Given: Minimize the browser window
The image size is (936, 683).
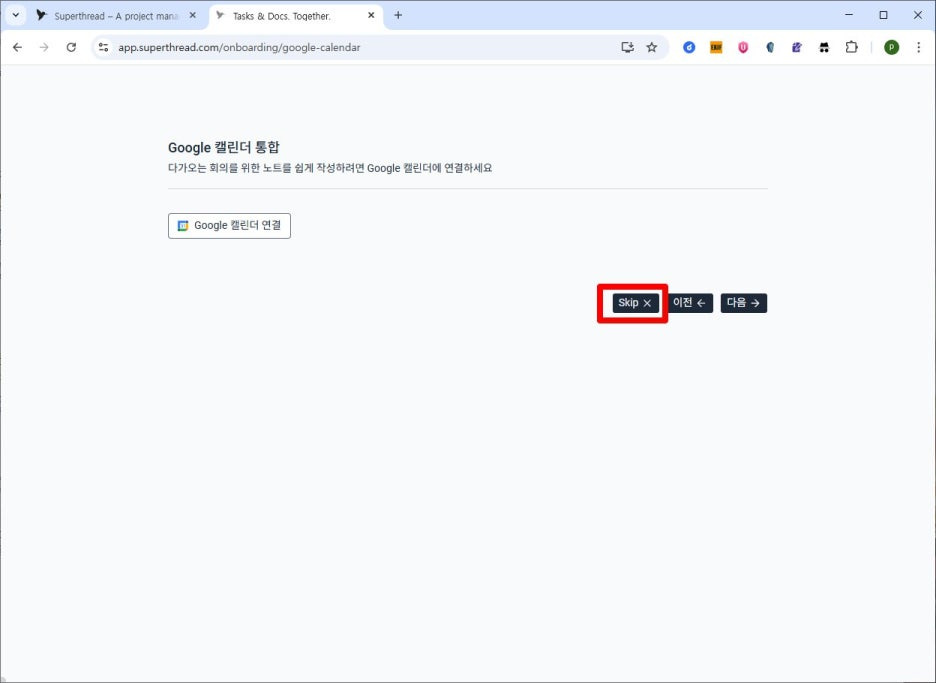Looking at the screenshot, I should pyautogui.click(x=849, y=15).
